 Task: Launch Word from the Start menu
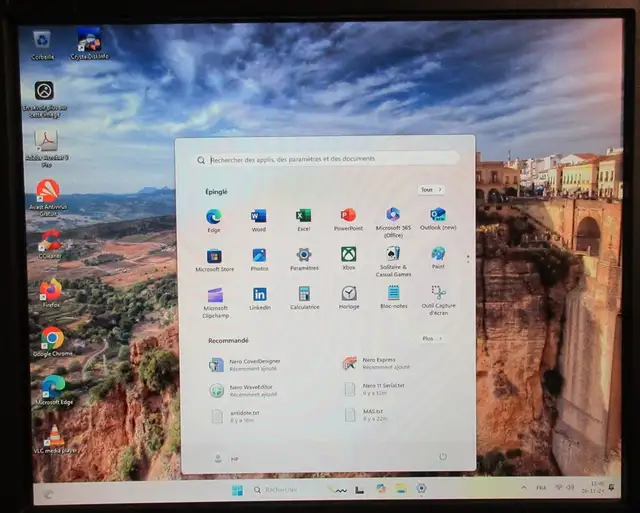[x=258, y=220]
